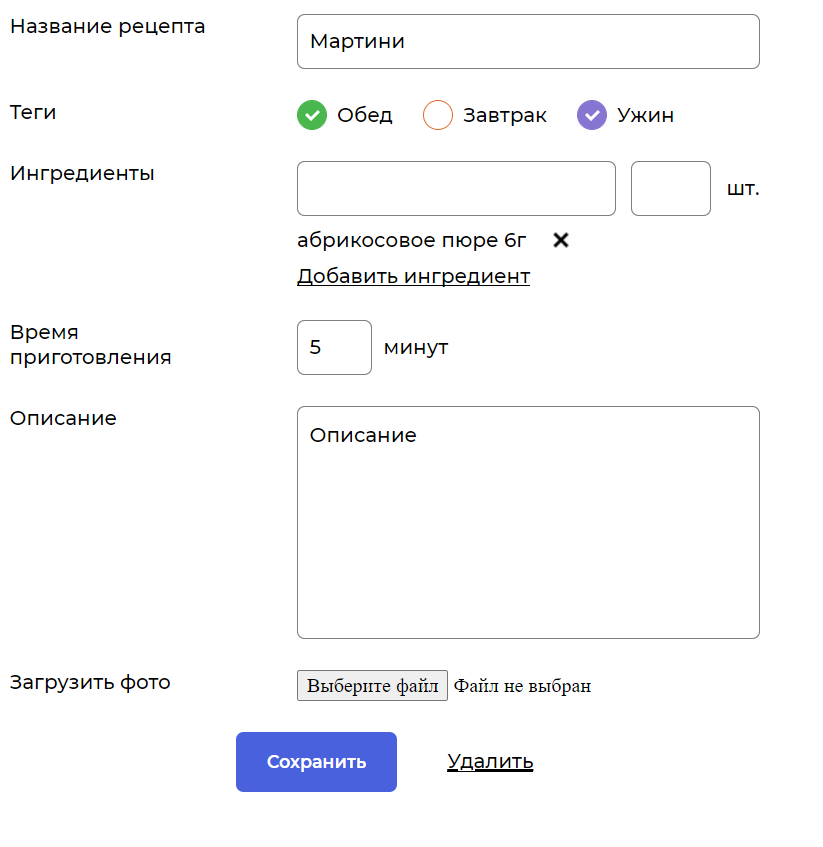Click the blue Сохранить button

click(316, 762)
